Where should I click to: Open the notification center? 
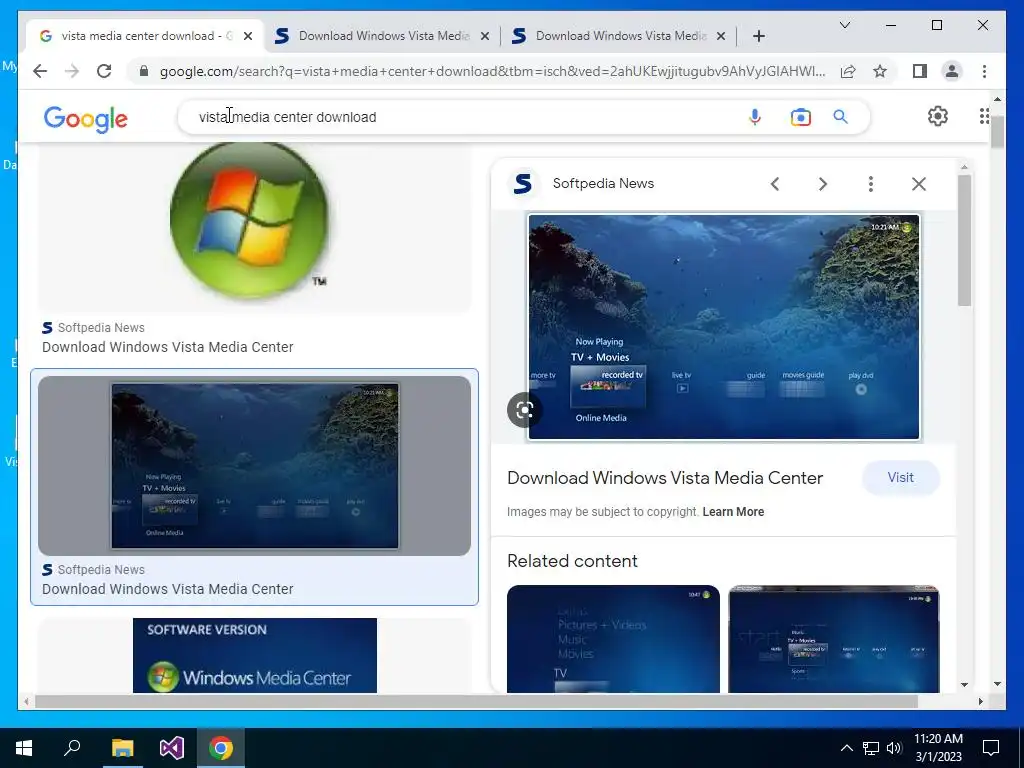991,748
